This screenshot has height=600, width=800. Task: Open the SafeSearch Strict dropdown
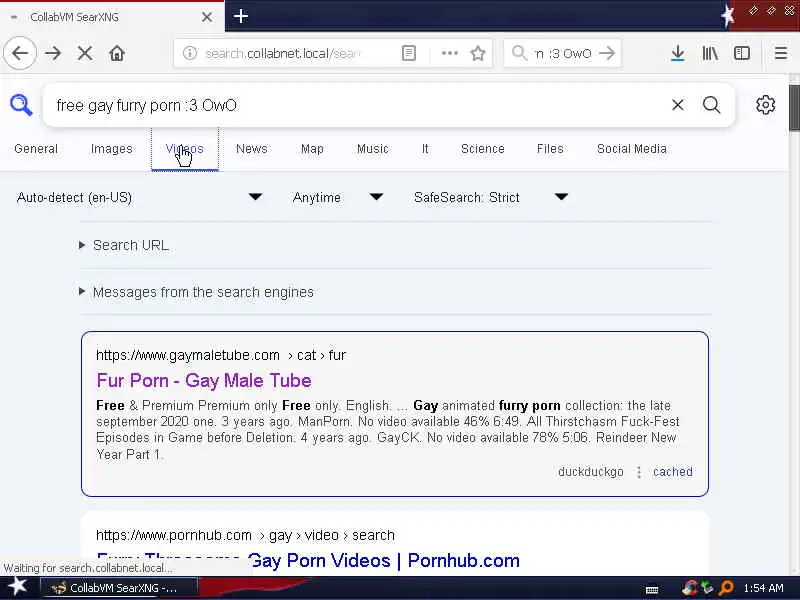click(x=490, y=197)
